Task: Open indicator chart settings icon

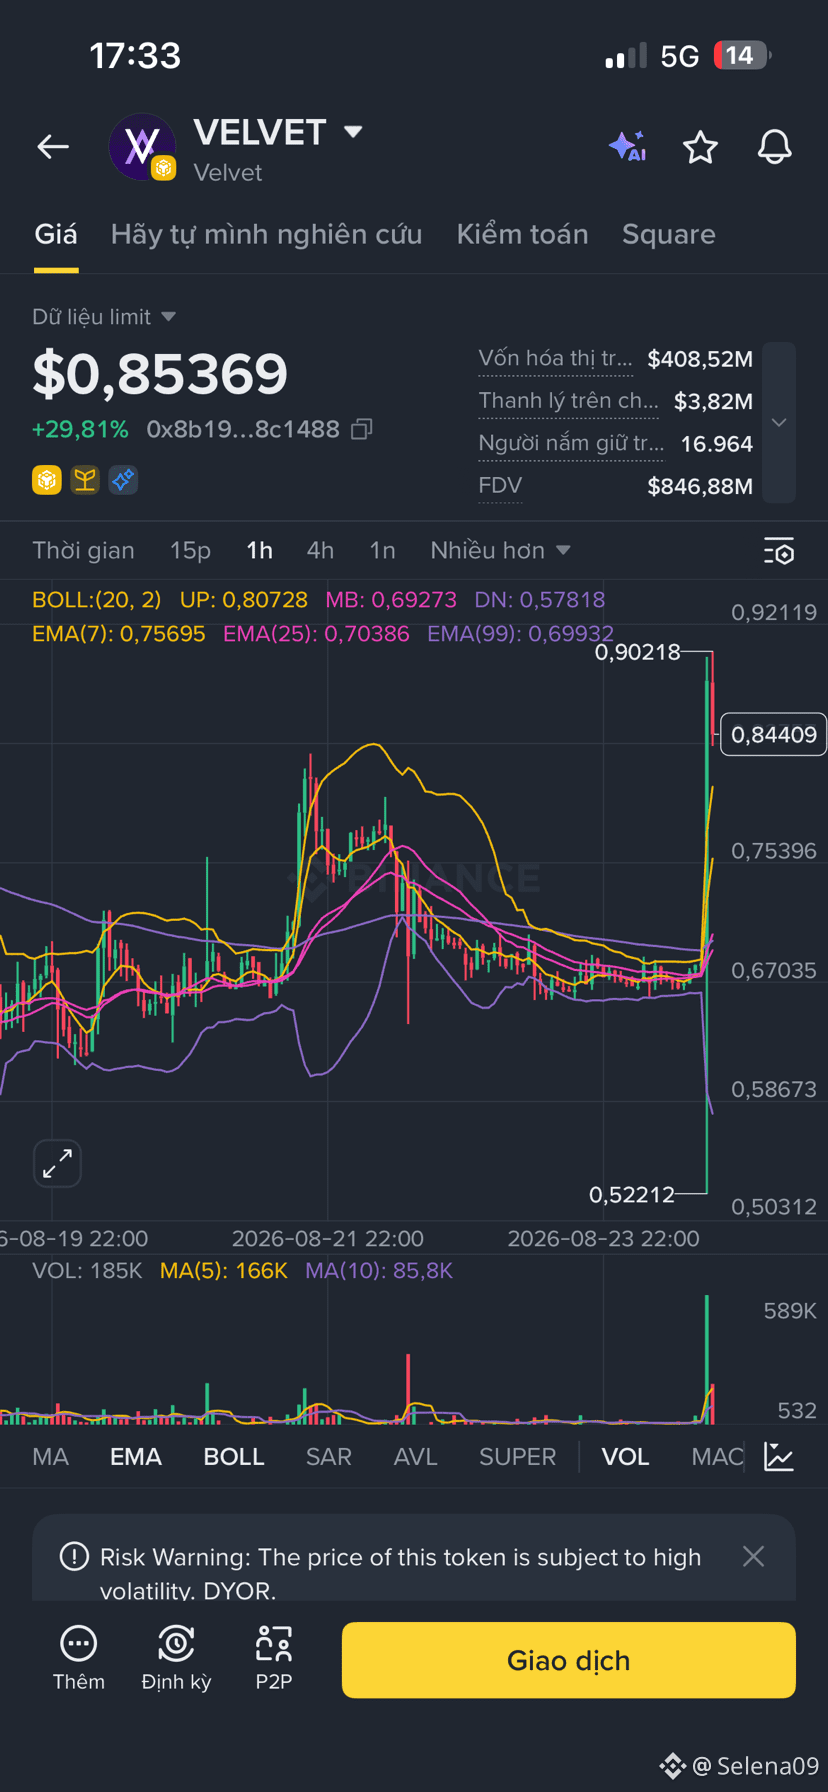Action: pyautogui.click(x=779, y=1456)
